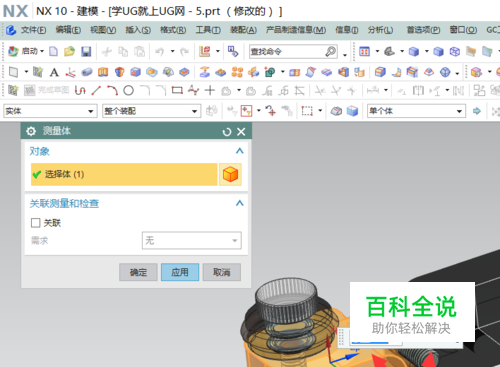
Task: Click the Unite boolean icon (green shapes)
Action: (270, 72)
